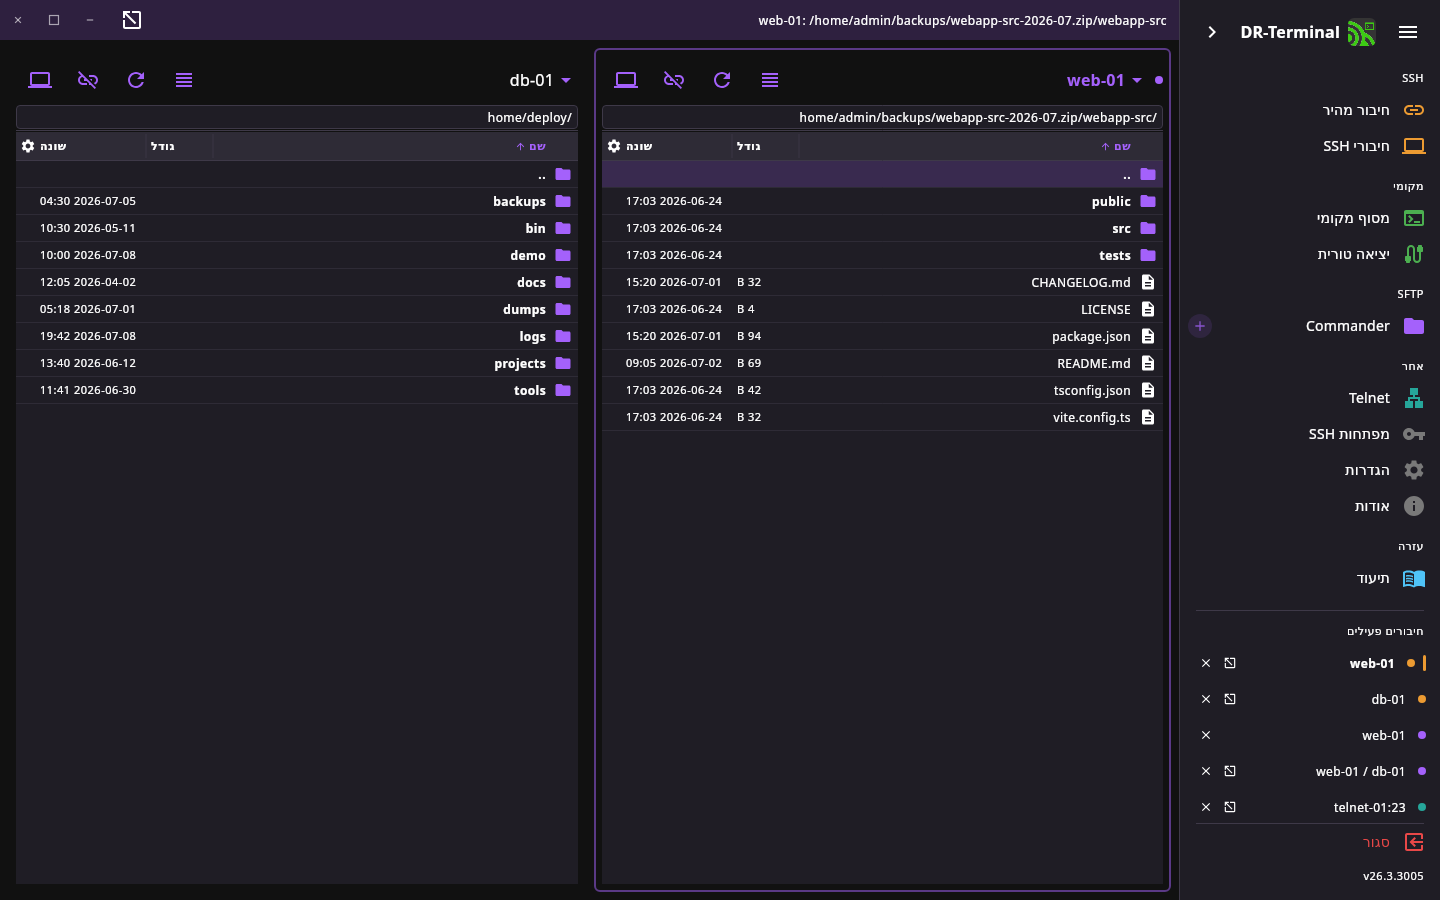Open tools folder in db-01 pane

pos(297,390)
